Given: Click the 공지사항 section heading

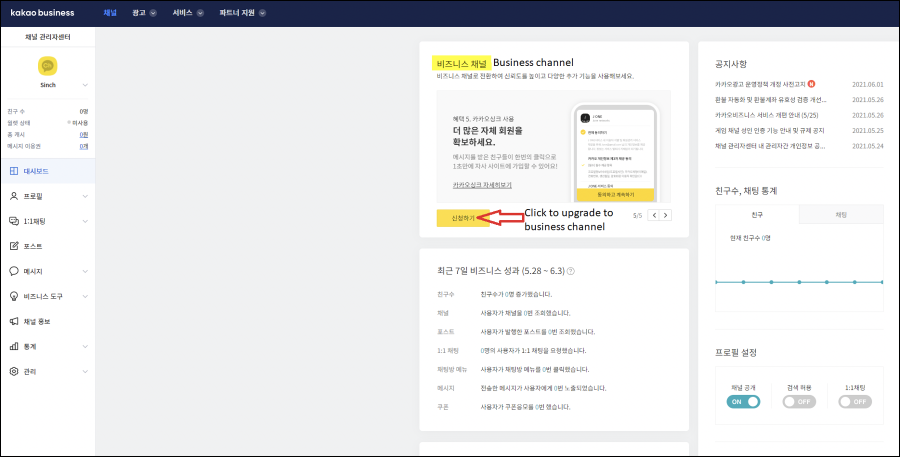Looking at the screenshot, I should 731,64.
